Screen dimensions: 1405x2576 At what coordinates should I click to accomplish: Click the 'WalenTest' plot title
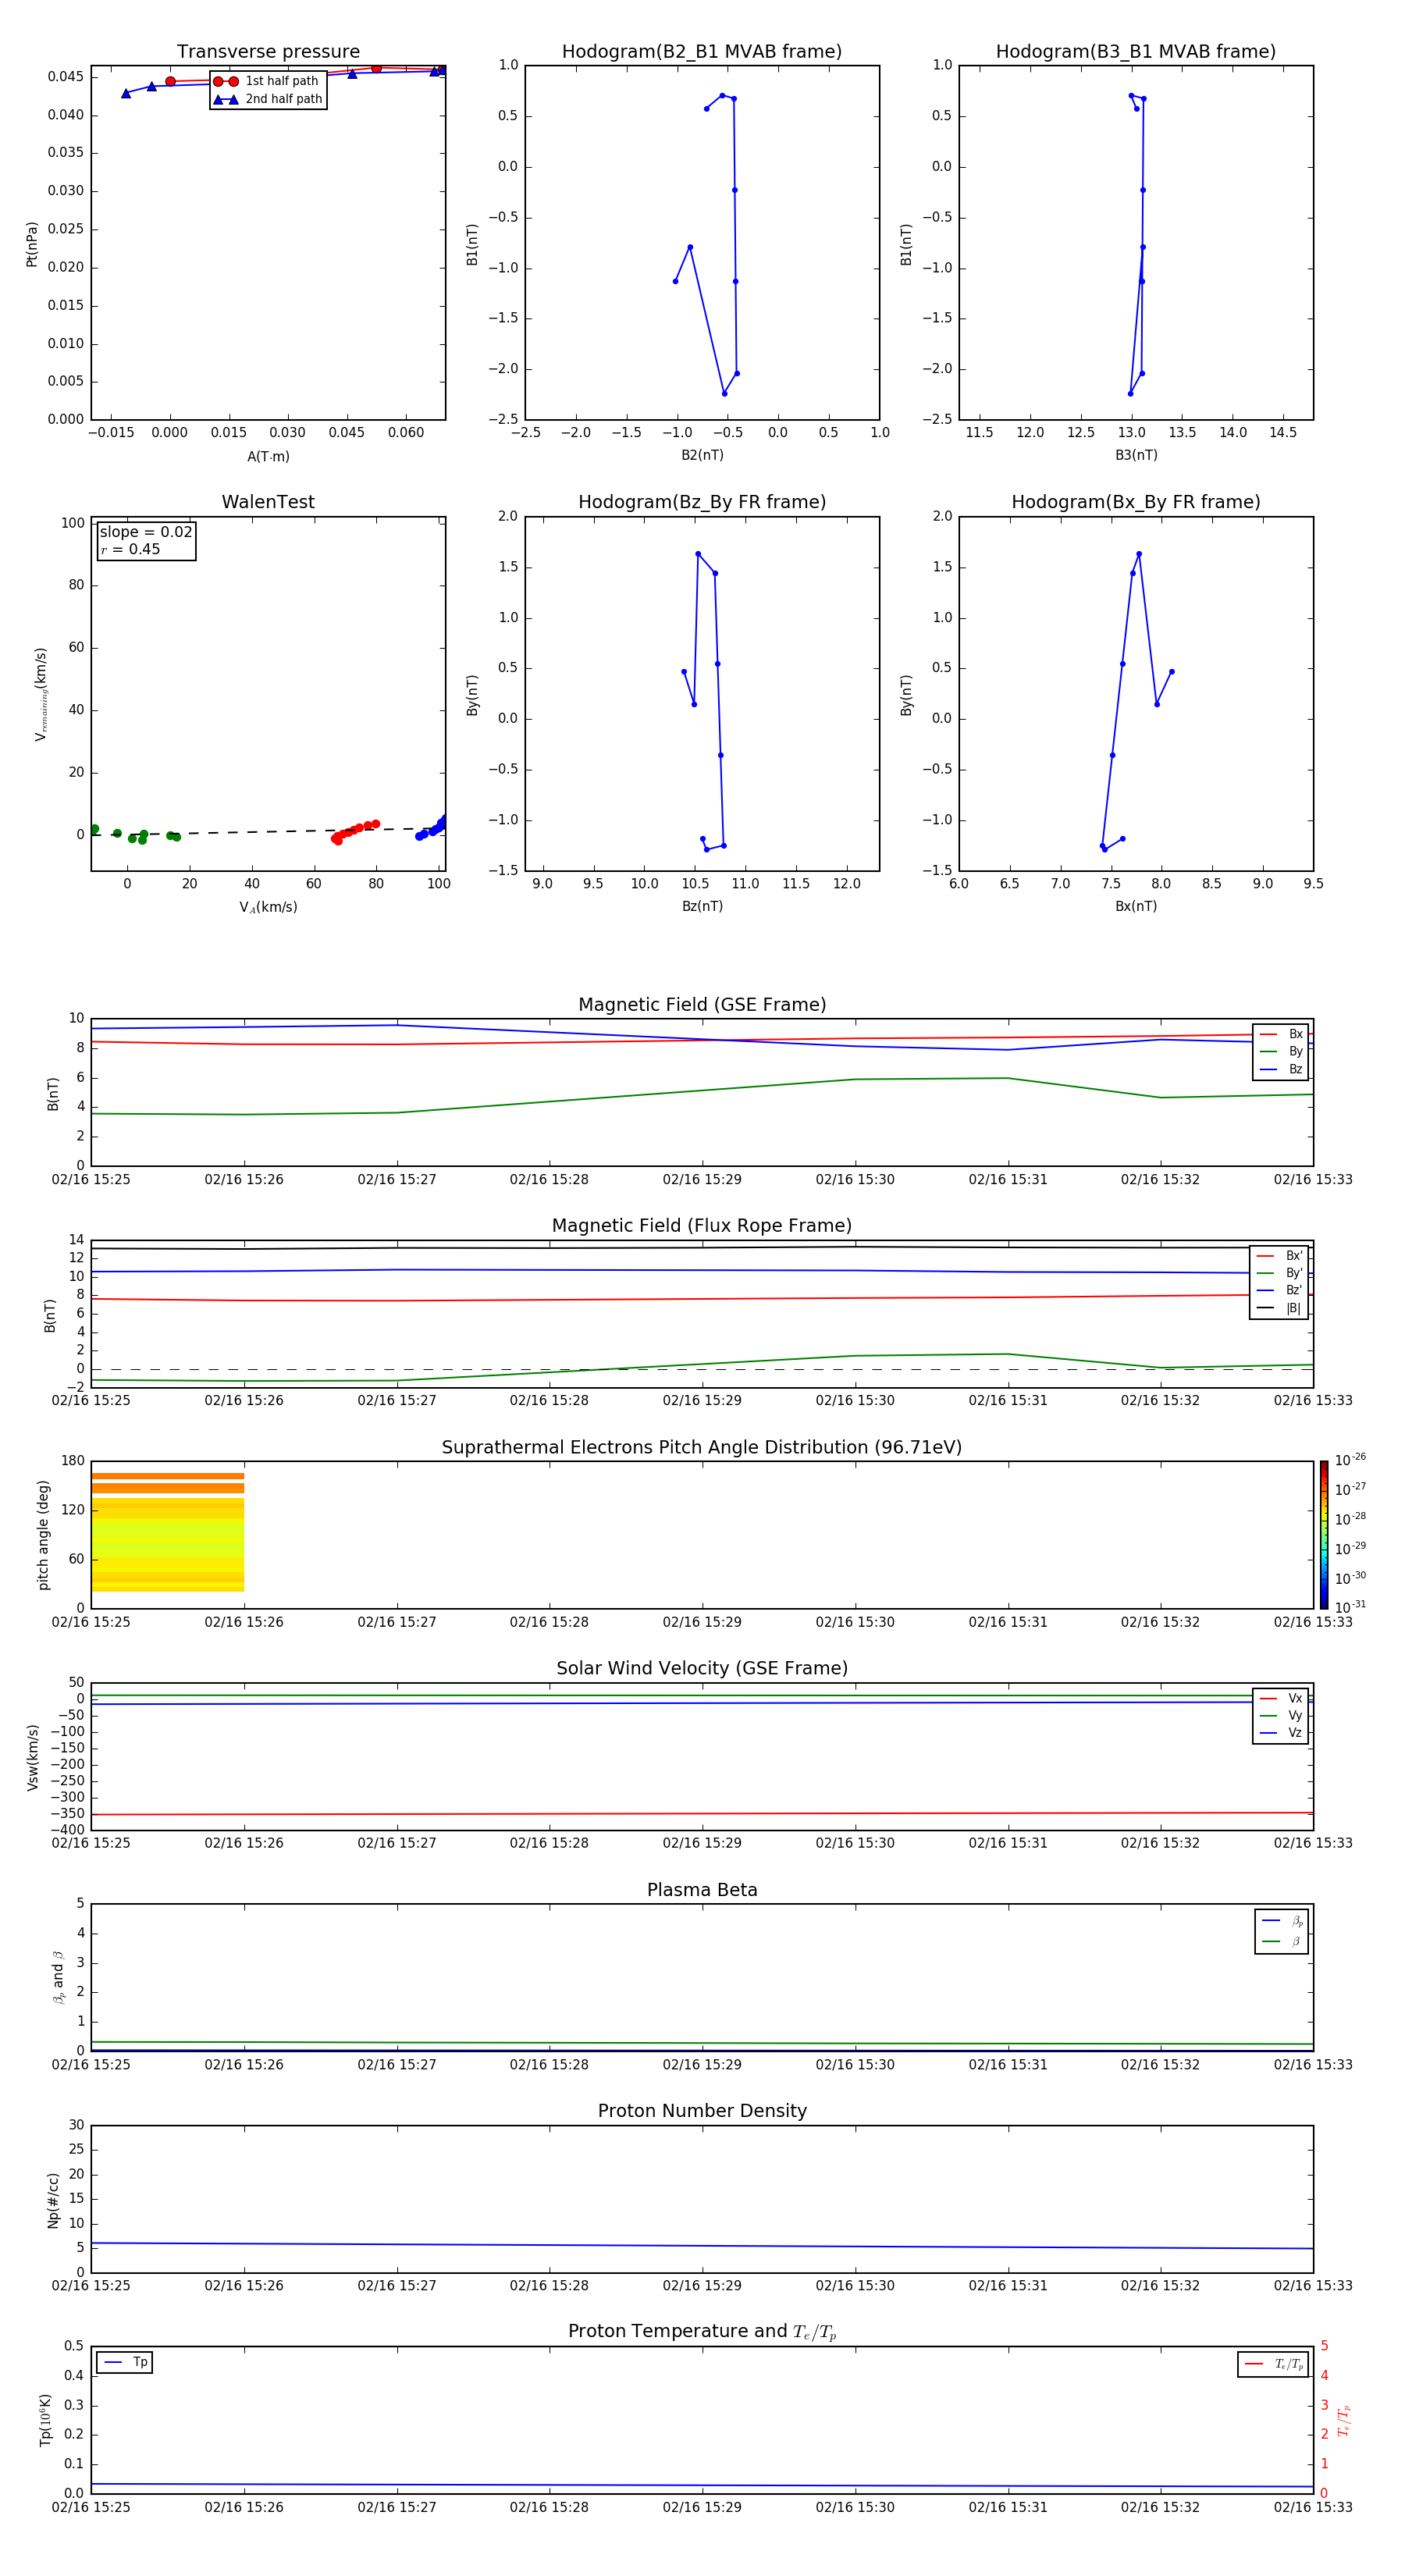tap(268, 502)
